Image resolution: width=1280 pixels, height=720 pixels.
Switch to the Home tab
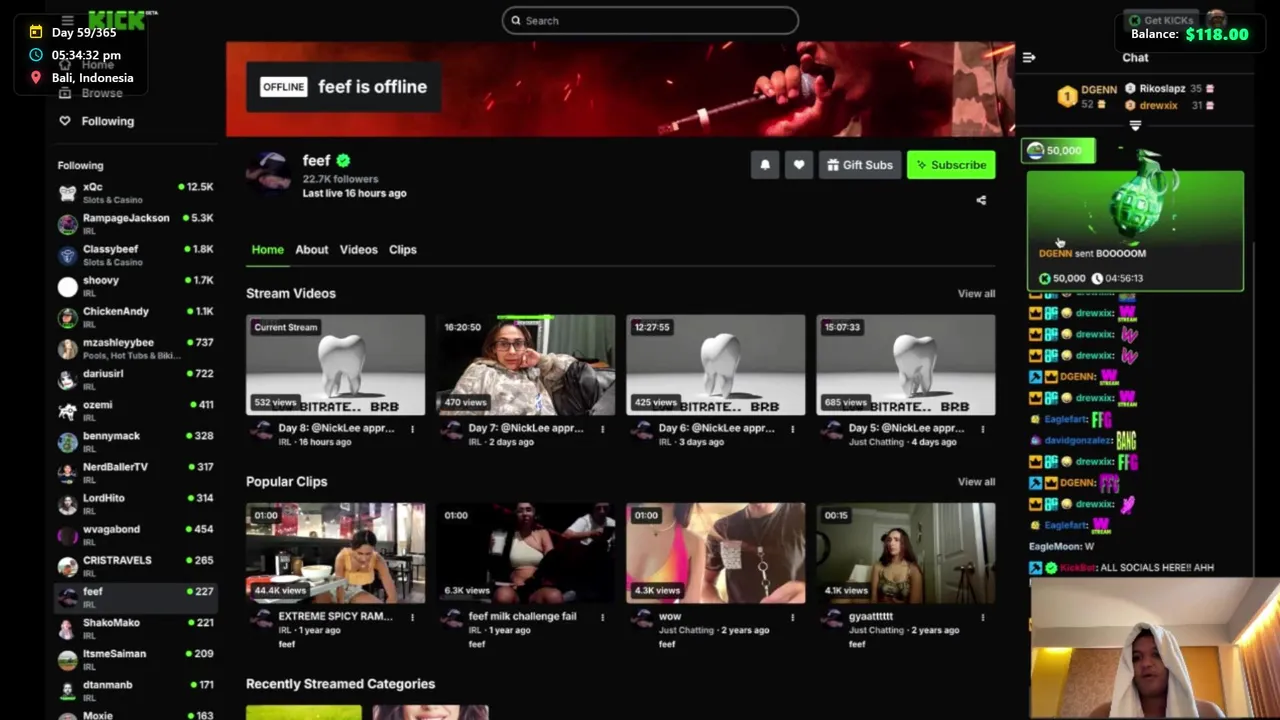tap(267, 249)
